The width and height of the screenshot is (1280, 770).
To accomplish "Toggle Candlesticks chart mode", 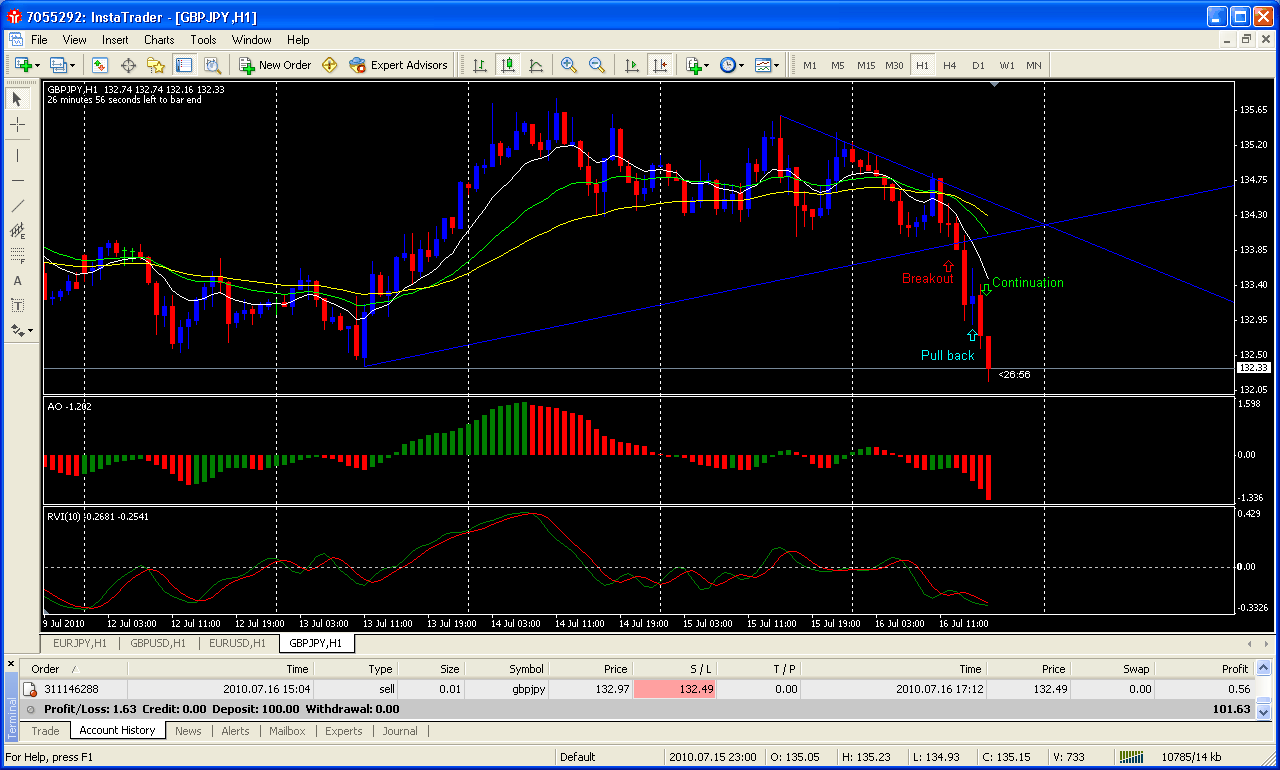I will pyautogui.click(x=508, y=65).
